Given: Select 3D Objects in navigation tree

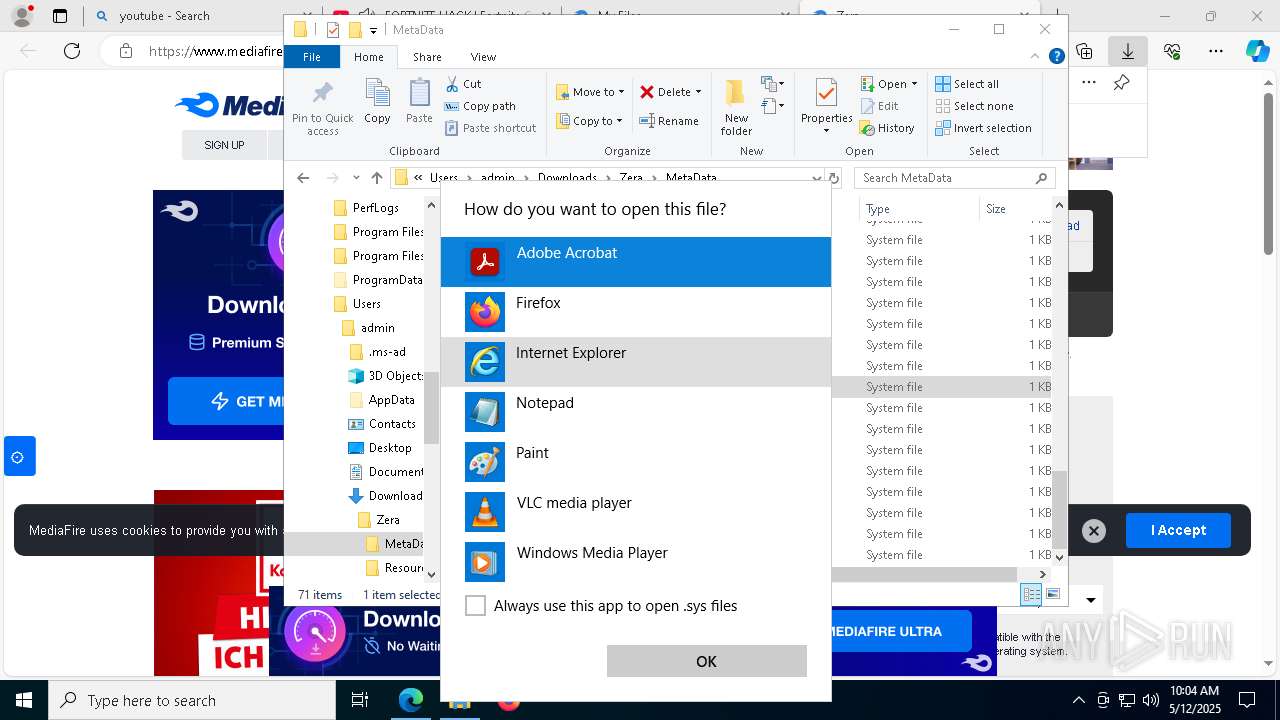Looking at the screenshot, I should click(385, 376).
